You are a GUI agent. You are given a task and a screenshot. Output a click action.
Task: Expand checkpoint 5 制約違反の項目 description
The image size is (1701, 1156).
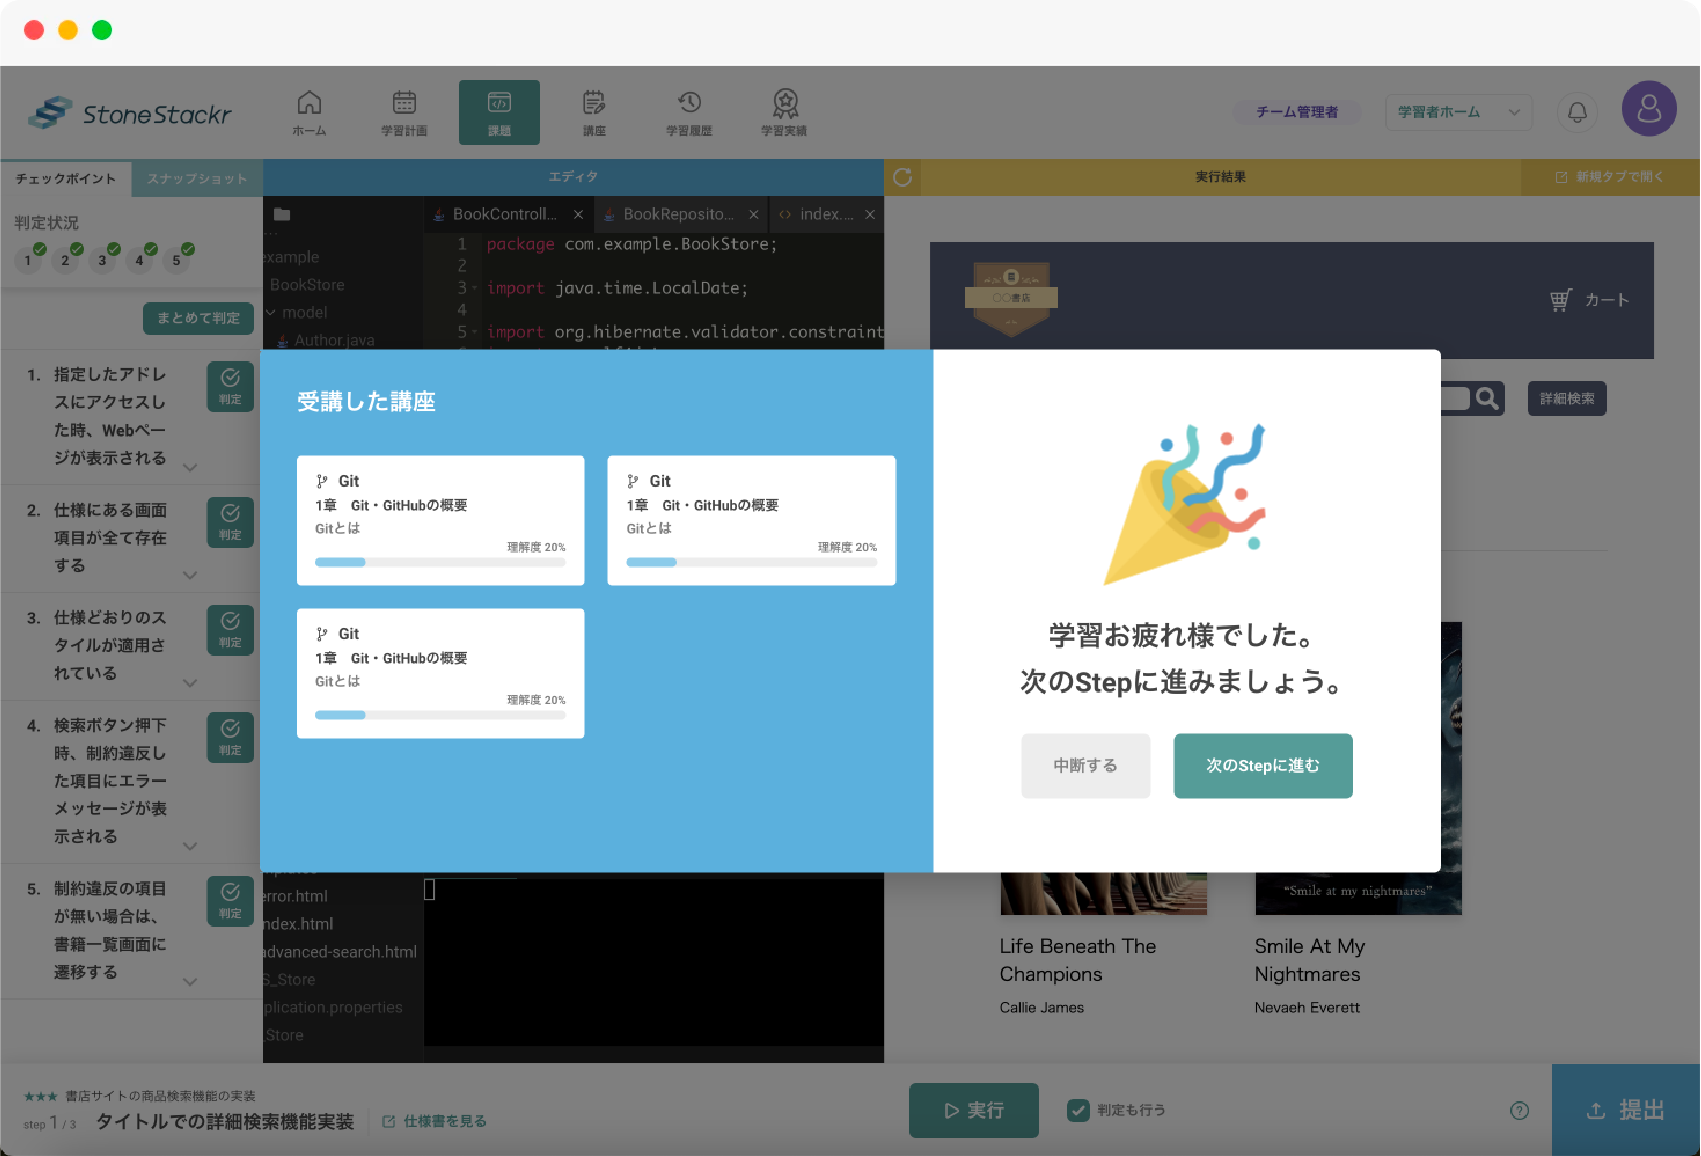(190, 982)
